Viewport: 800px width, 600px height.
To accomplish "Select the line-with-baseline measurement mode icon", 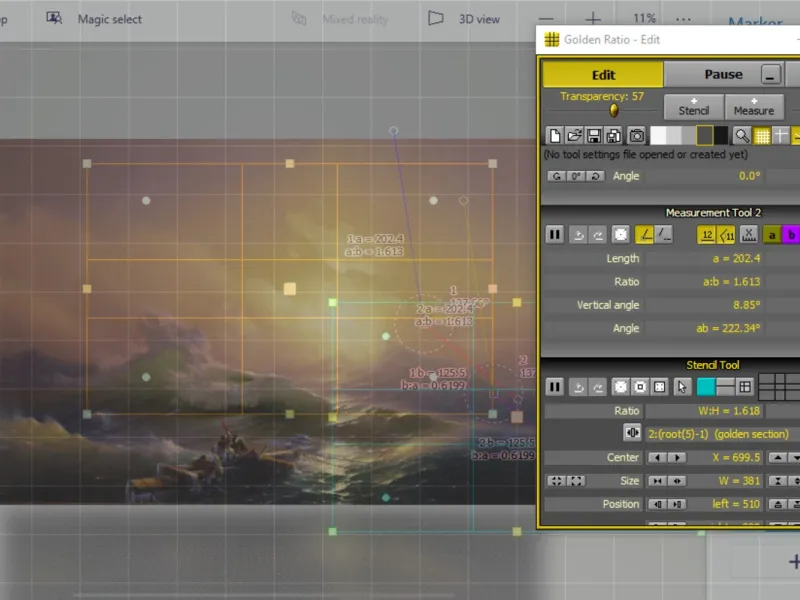I will tap(663, 235).
